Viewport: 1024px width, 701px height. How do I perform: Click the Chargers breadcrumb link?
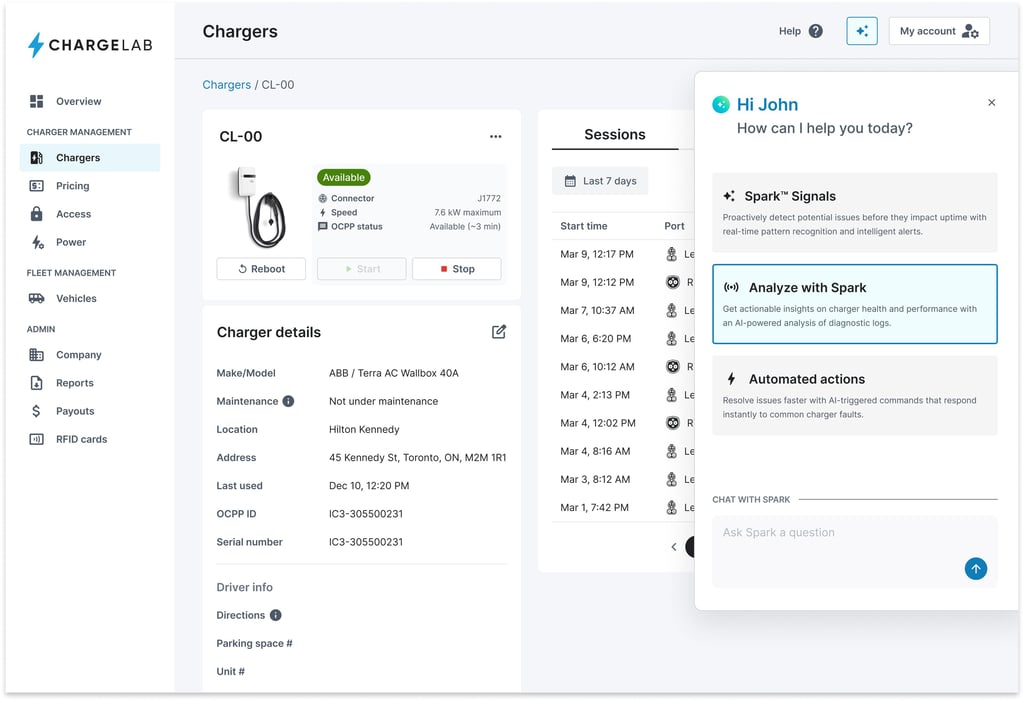coord(227,85)
